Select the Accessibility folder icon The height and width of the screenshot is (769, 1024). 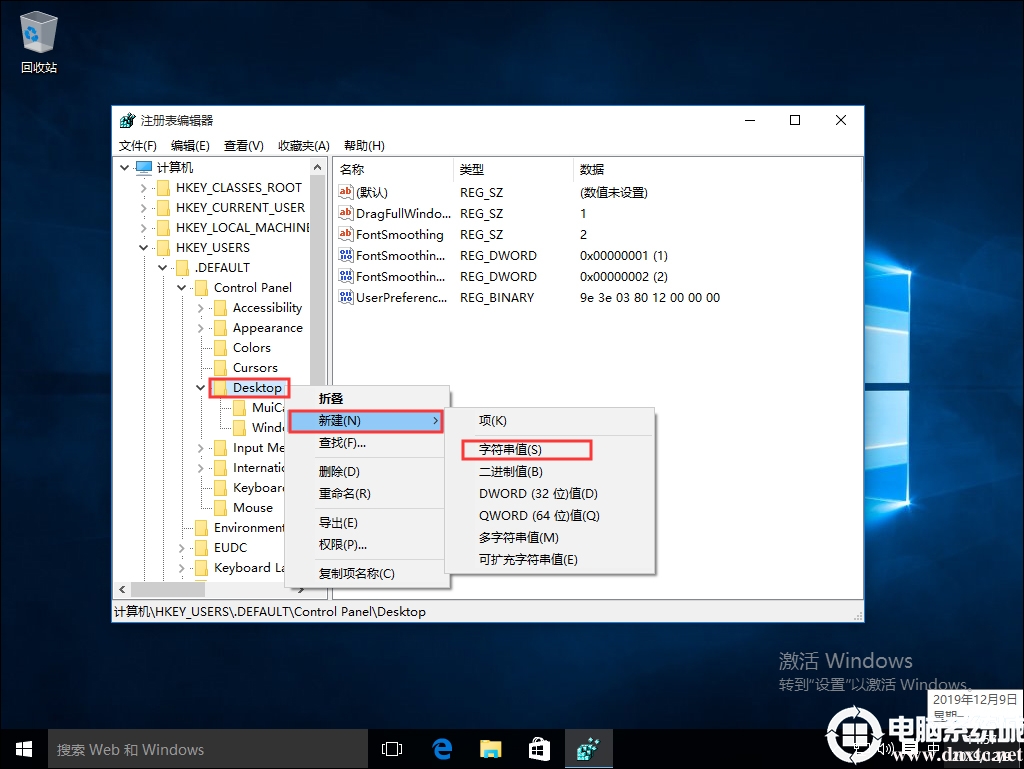pyautogui.click(x=221, y=308)
